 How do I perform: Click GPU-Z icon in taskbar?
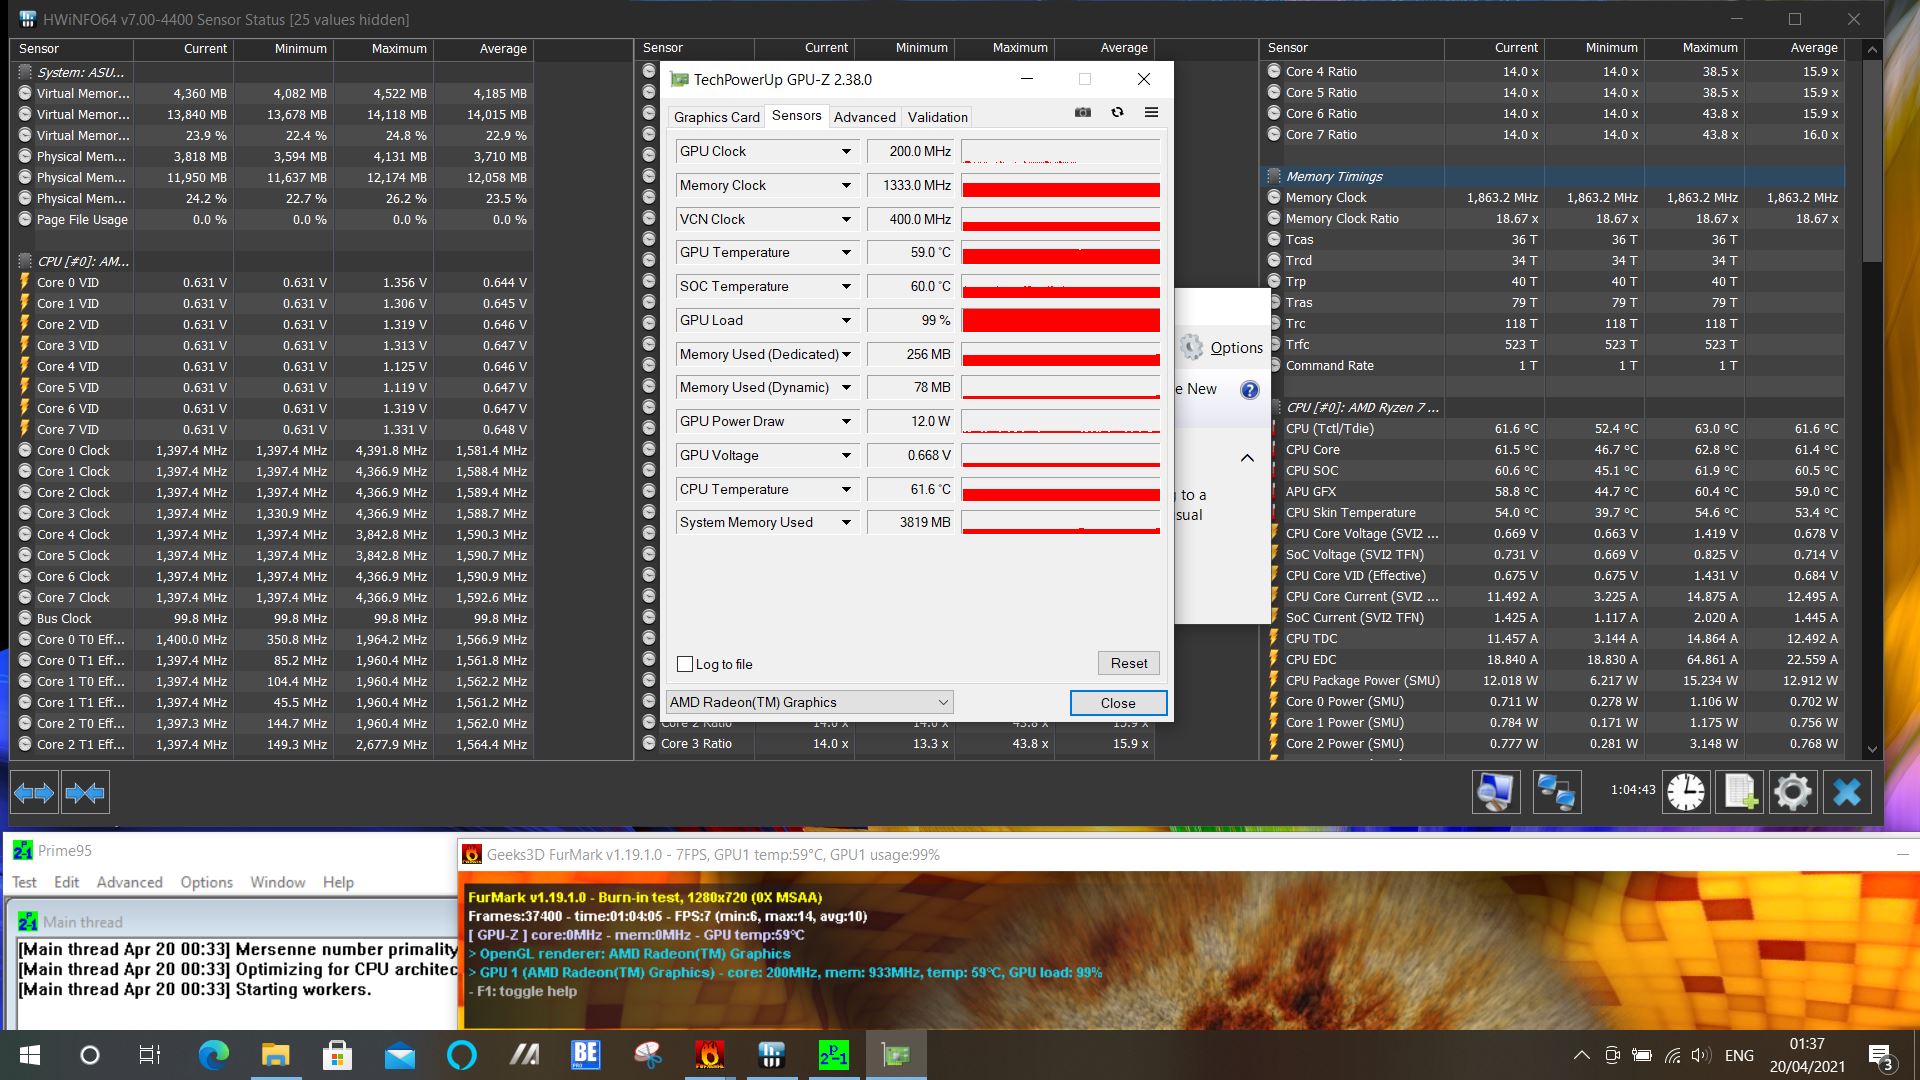(x=895, y=1055)
